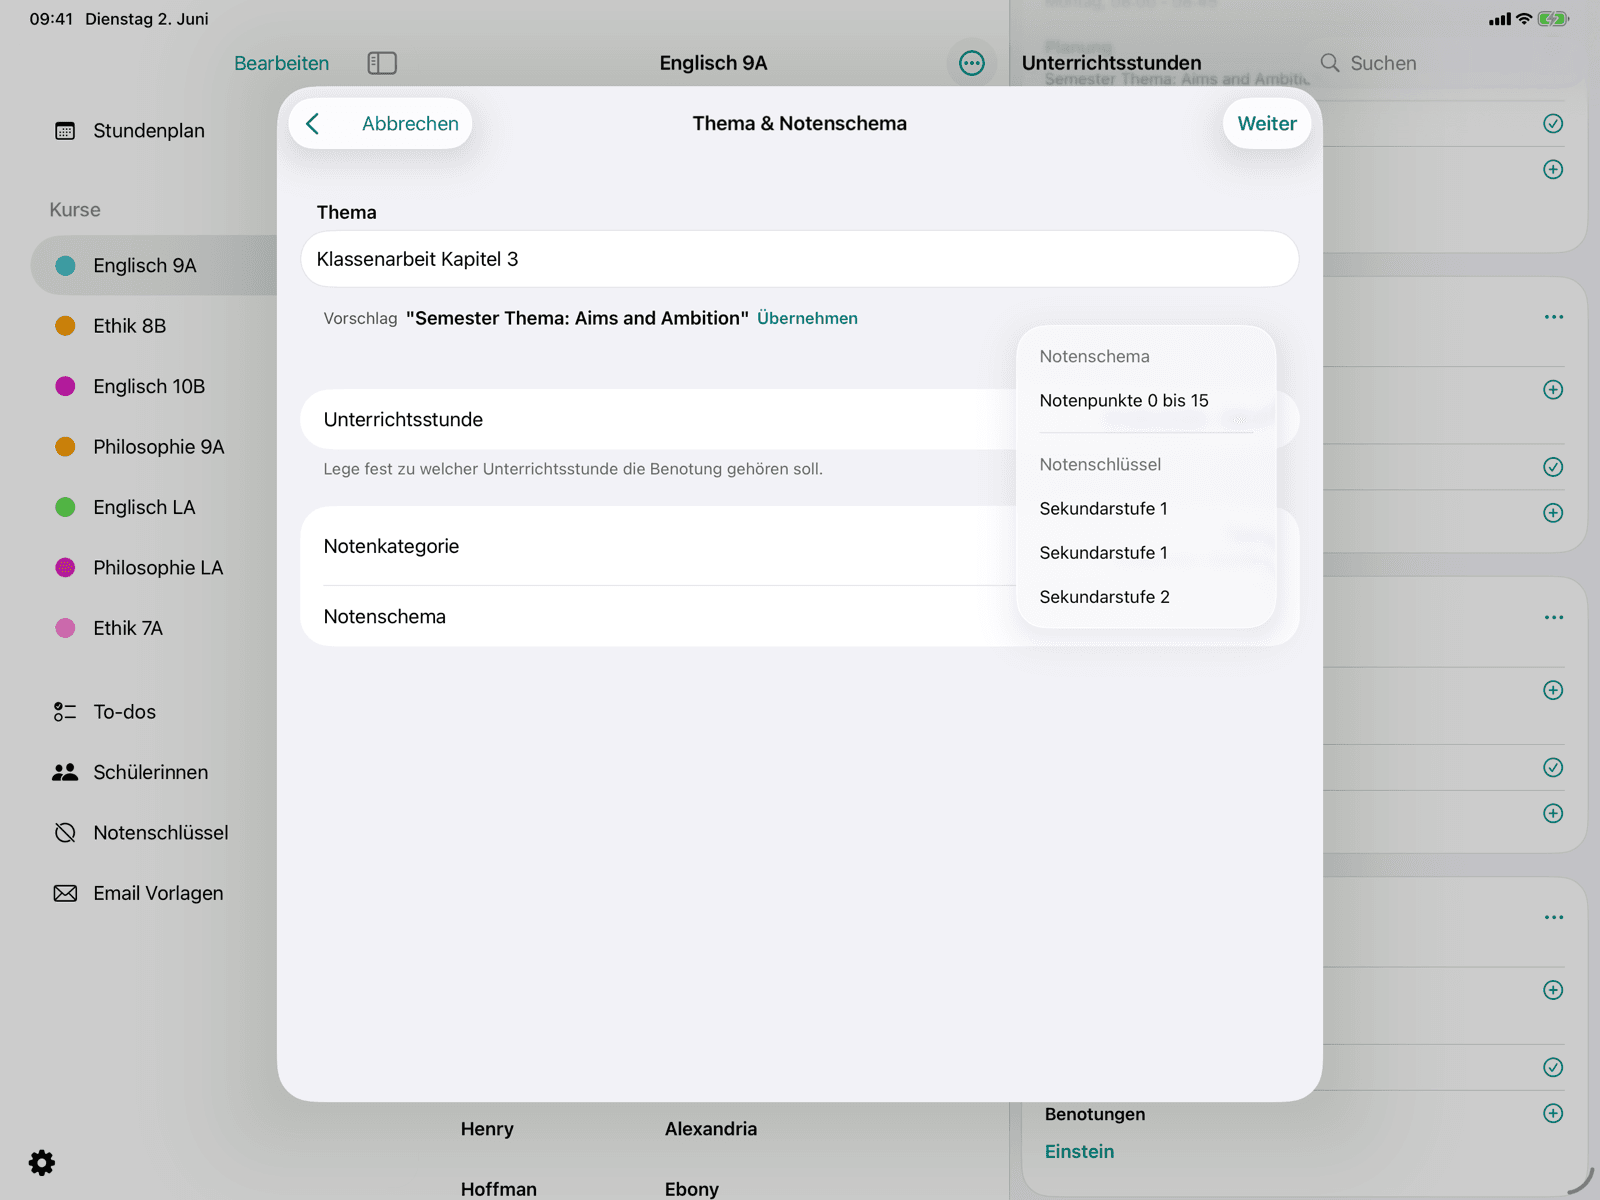Accept suggestion via Übernehmen link
Image resolution: width=1600 pixels, height=1200 pixels.
tap(807, 318)
